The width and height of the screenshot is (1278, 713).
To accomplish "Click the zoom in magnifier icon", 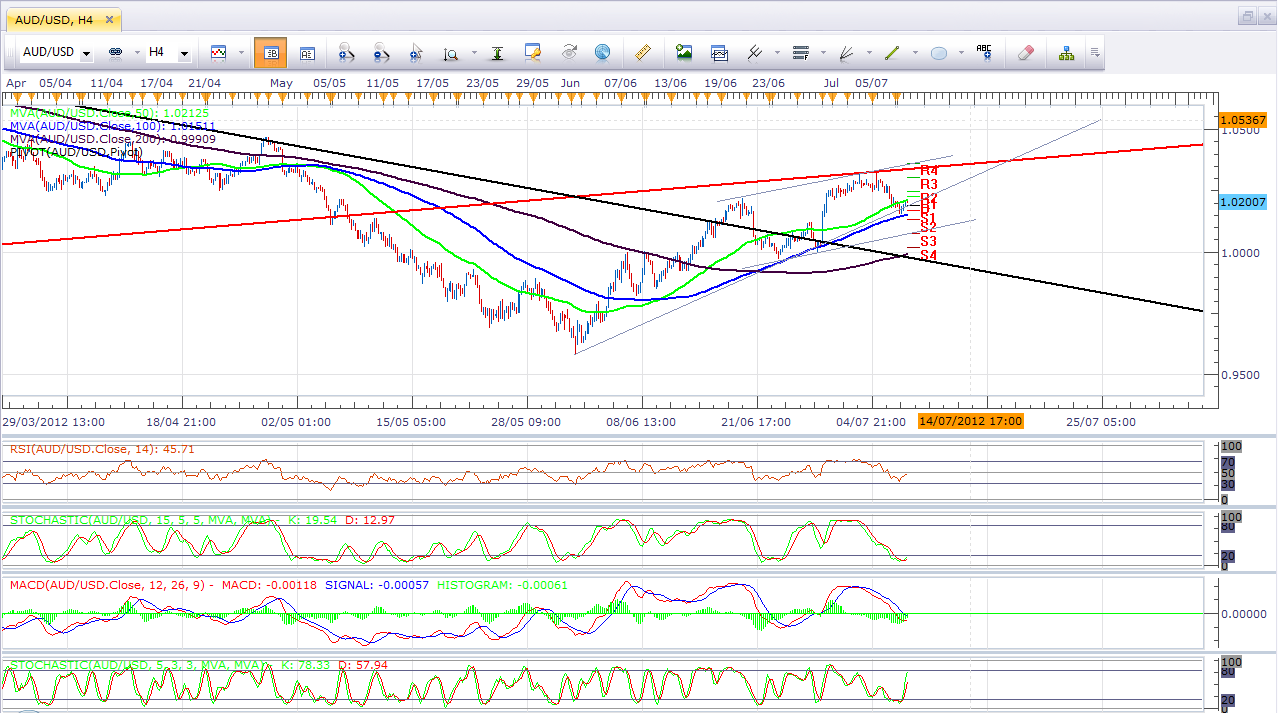I will (x=347, y=52).
